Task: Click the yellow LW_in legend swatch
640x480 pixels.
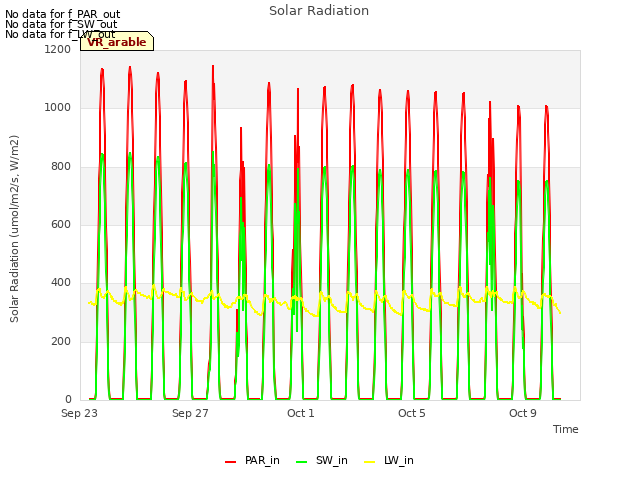Action: [x=369, y=462]
